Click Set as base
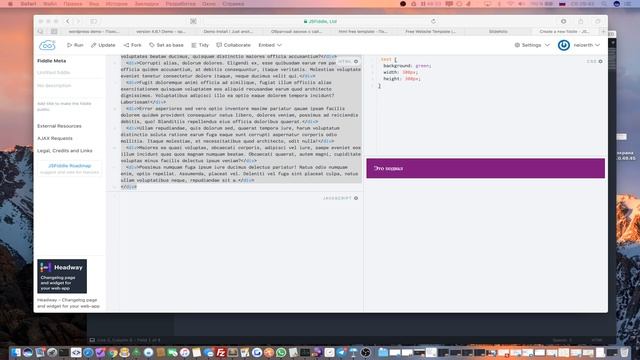This screenshot has height=360, width=640. pyautogui.click(x=166, y=45)
